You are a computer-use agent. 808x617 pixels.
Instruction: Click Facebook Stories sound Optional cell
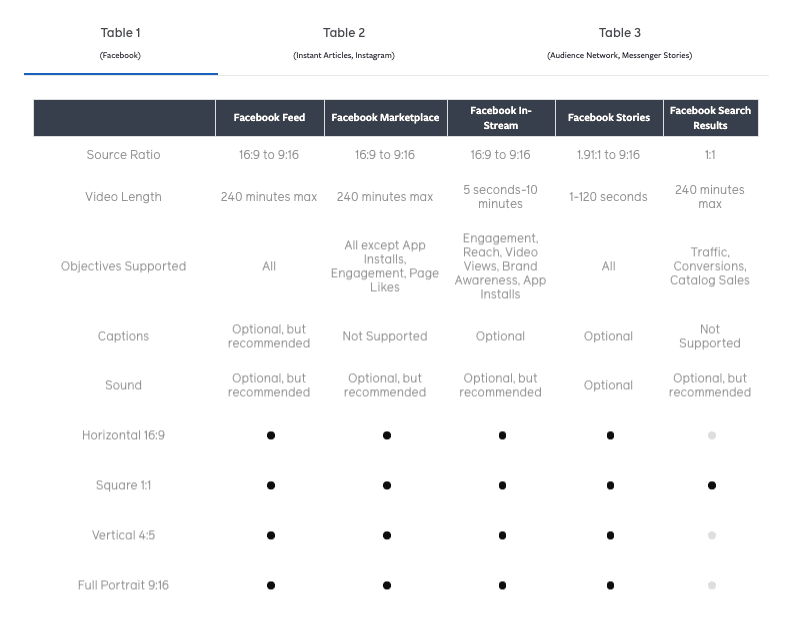point(608,385)
